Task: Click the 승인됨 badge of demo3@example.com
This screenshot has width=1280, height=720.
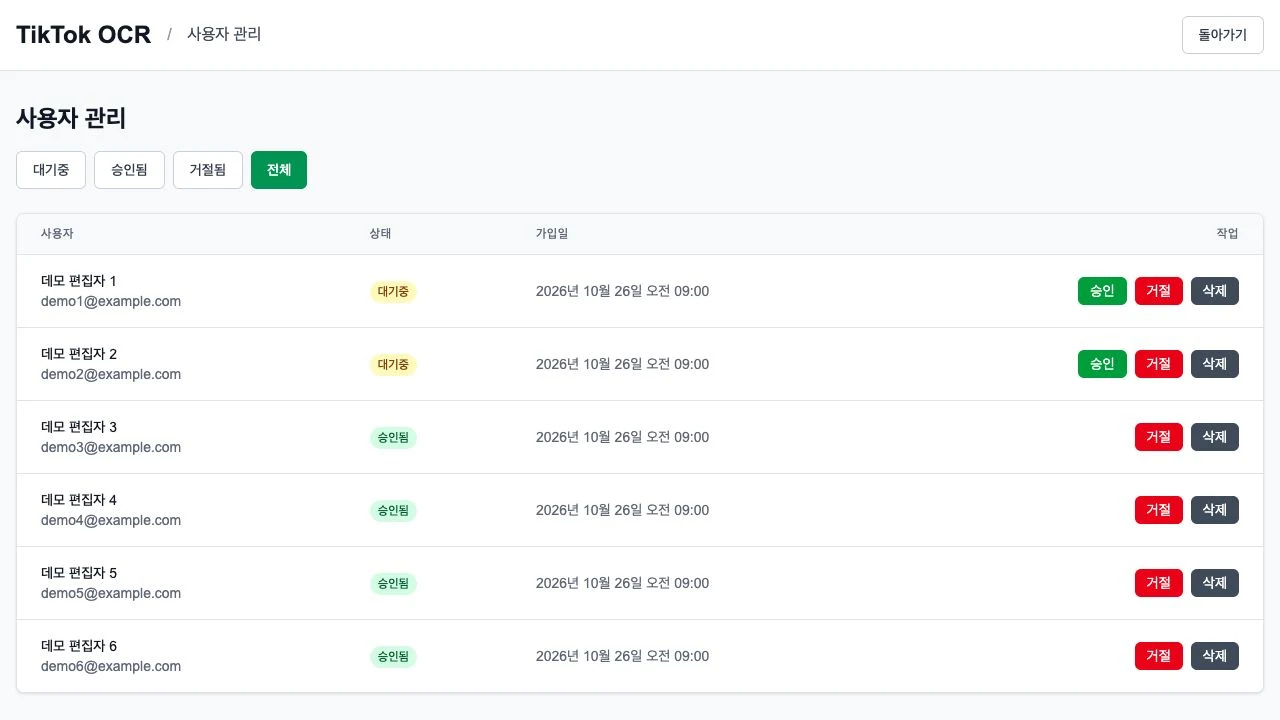Action: point(393,438)
